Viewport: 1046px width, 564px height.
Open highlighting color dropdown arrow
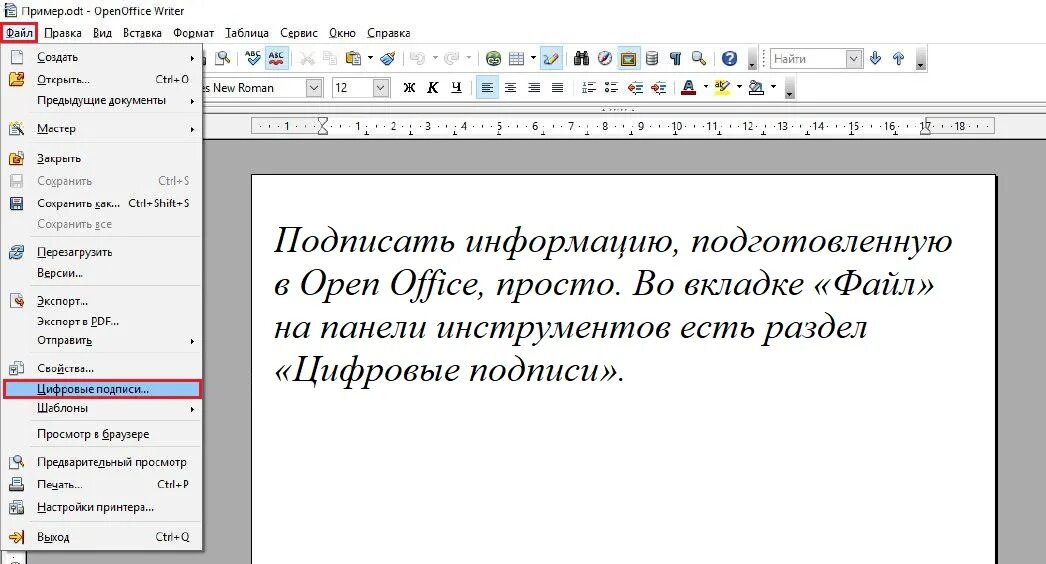(x=739, y=87)
